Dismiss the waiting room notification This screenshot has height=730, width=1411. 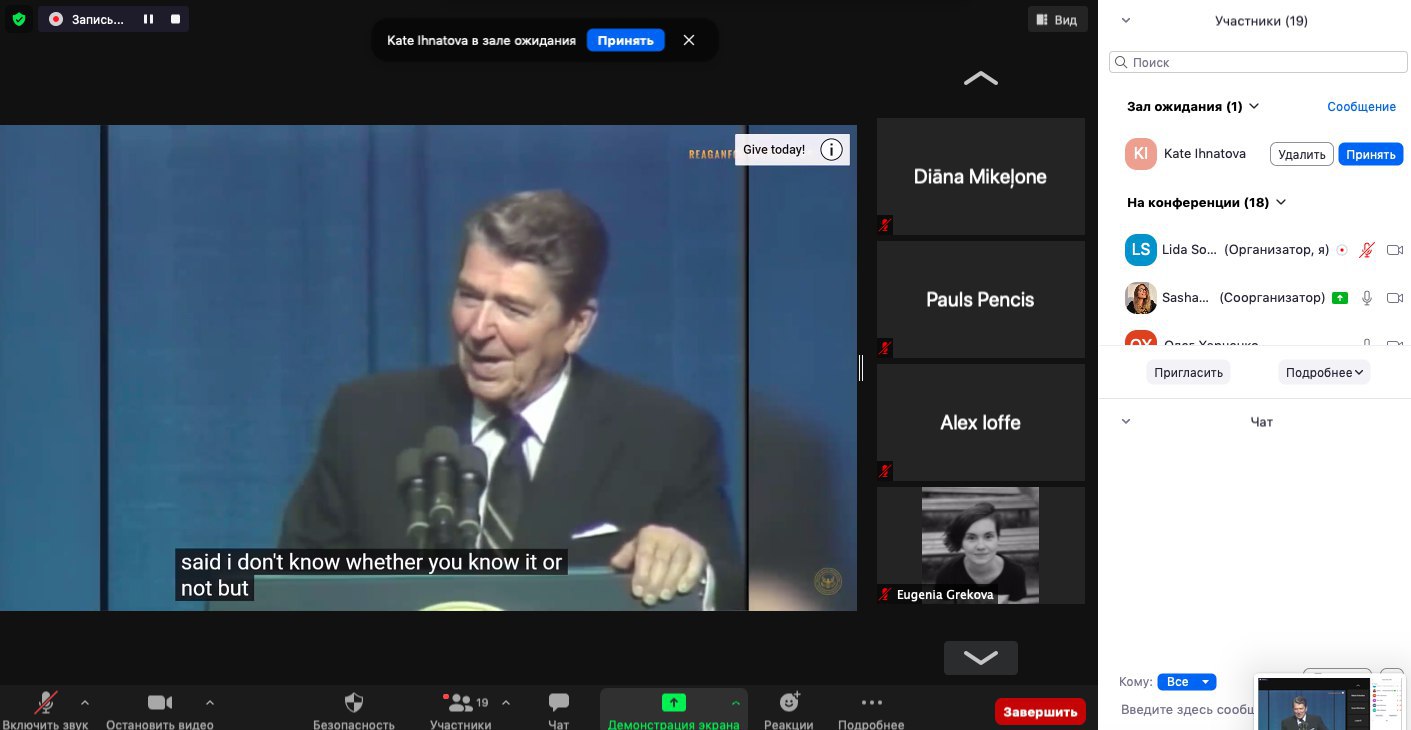pos(689,40)
